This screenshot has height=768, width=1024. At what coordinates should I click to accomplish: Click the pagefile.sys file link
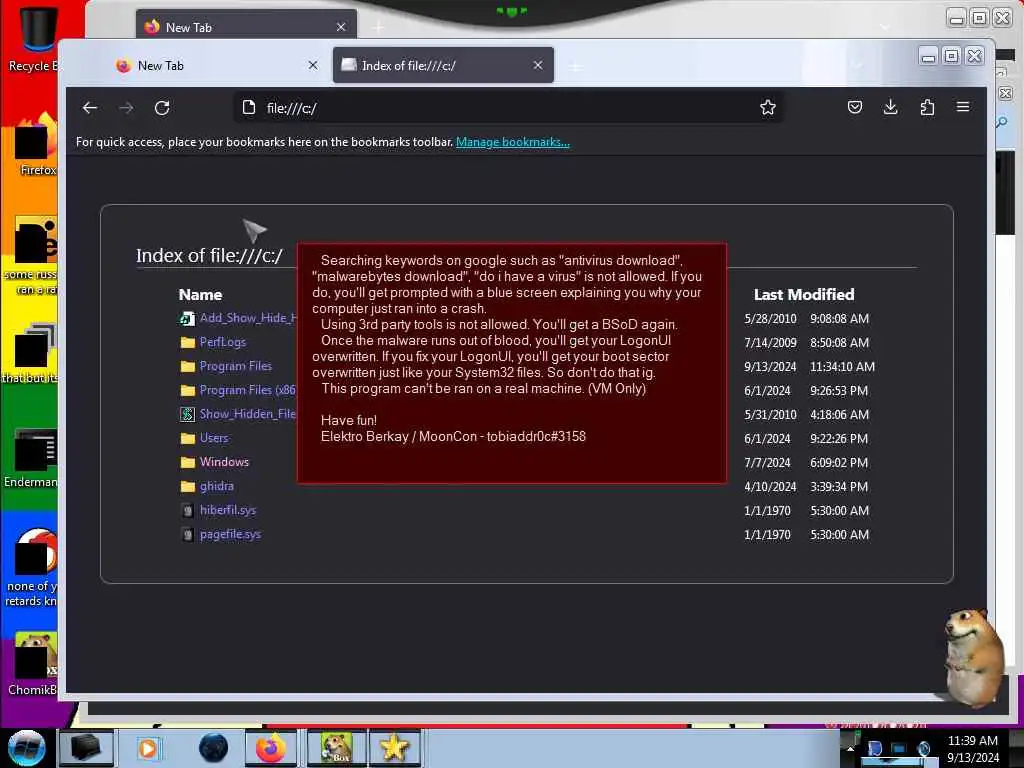point(230,534)
